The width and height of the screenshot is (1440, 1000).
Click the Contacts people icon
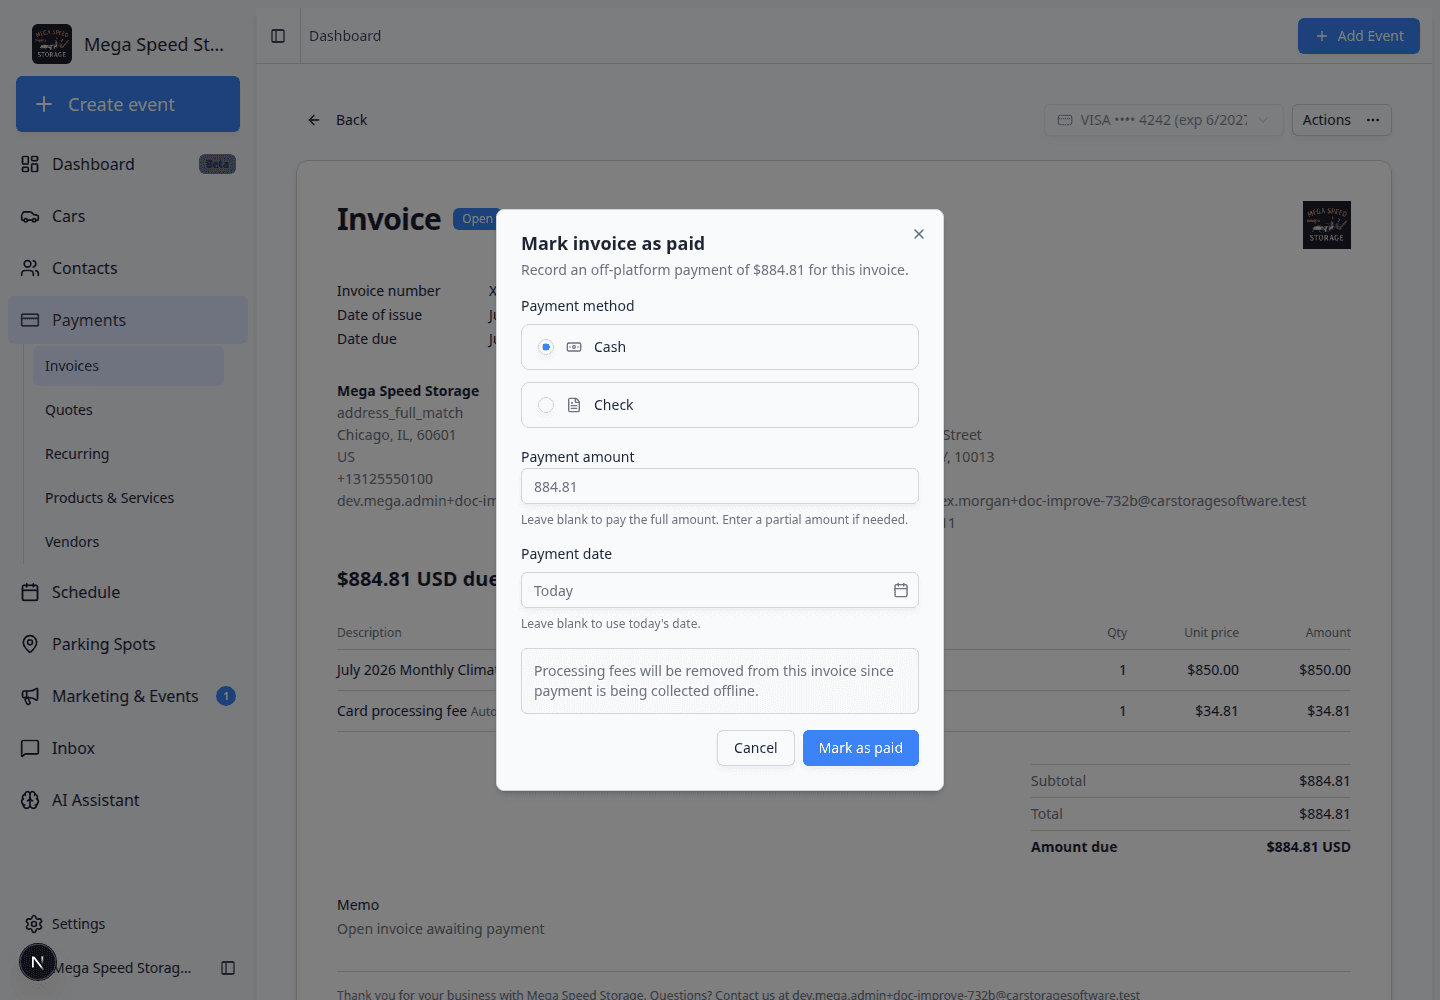point(30,268)
